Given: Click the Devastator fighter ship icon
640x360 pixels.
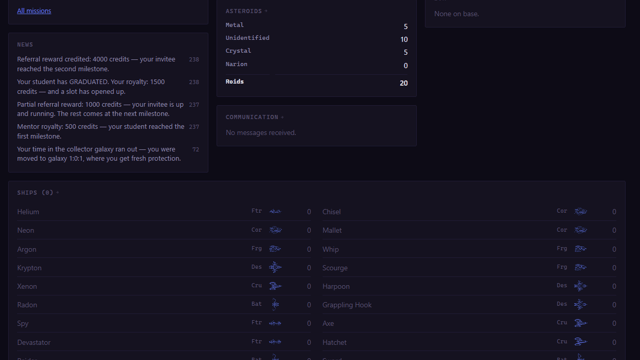Looking at the screenshot, I should click(x=275, y=342).
